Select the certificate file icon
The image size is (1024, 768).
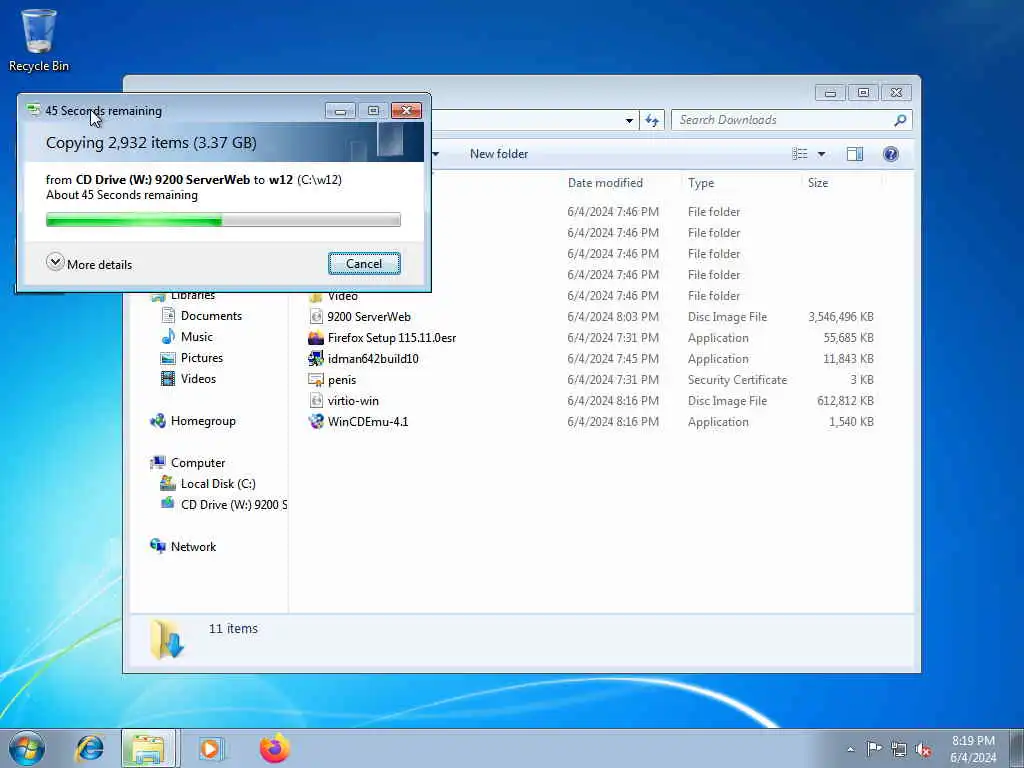point(316,379)
